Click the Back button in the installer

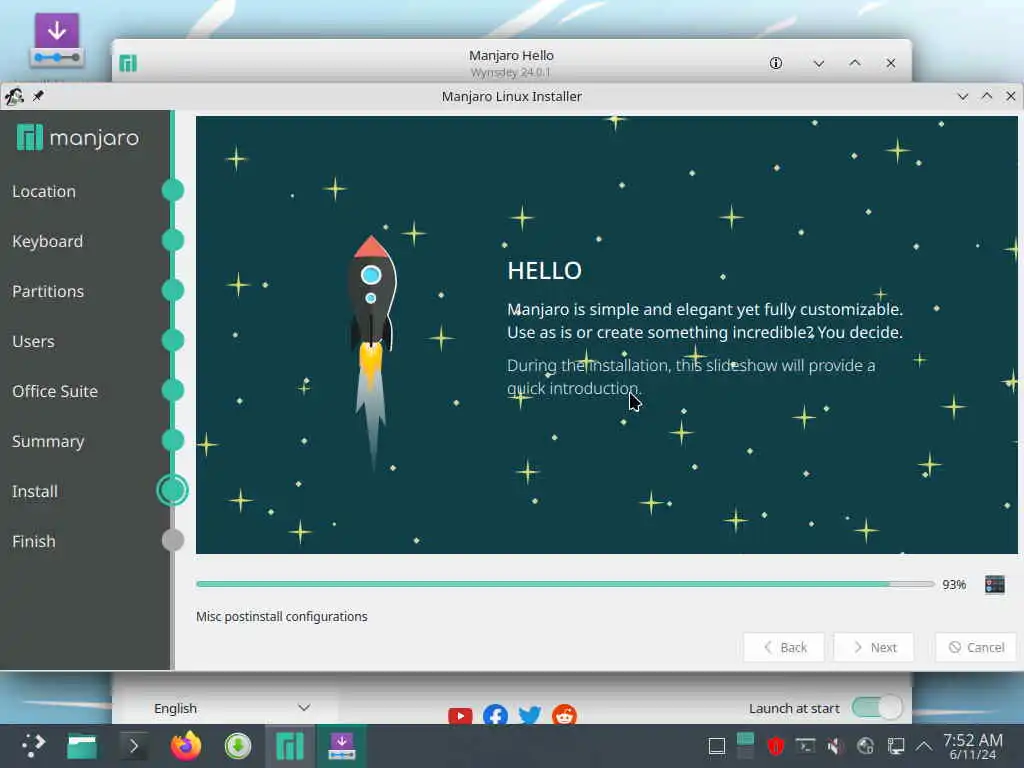(x=784, y=647)
